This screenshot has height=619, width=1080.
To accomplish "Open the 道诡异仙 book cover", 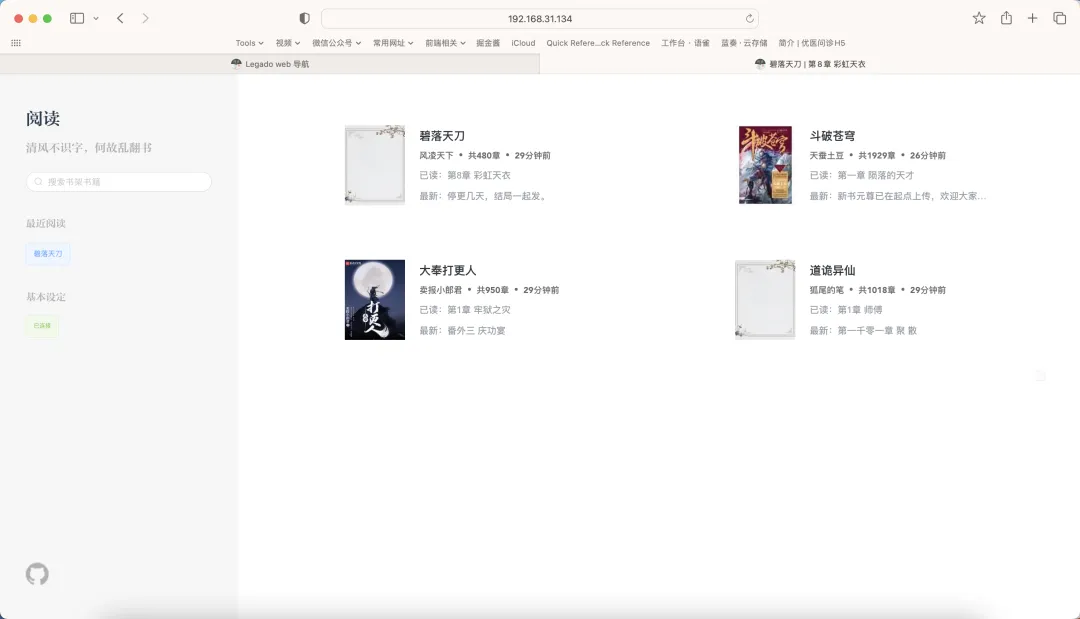I will (765, 300).
